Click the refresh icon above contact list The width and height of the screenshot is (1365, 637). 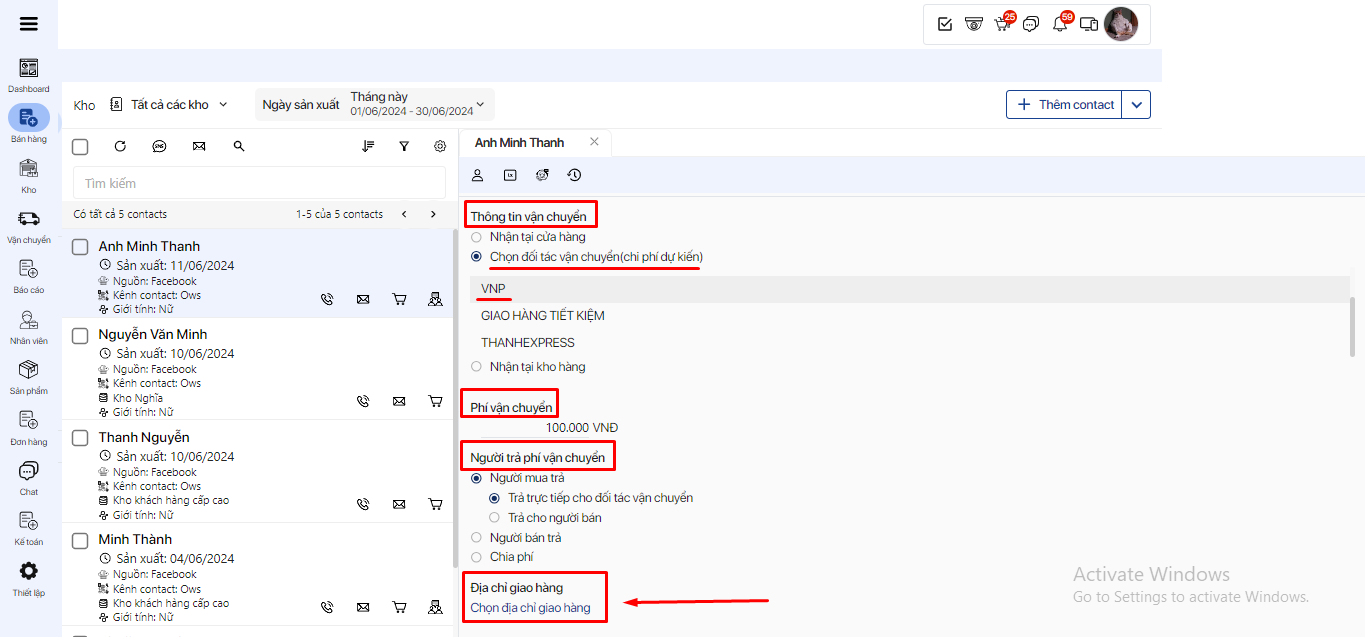coord(120,146)
